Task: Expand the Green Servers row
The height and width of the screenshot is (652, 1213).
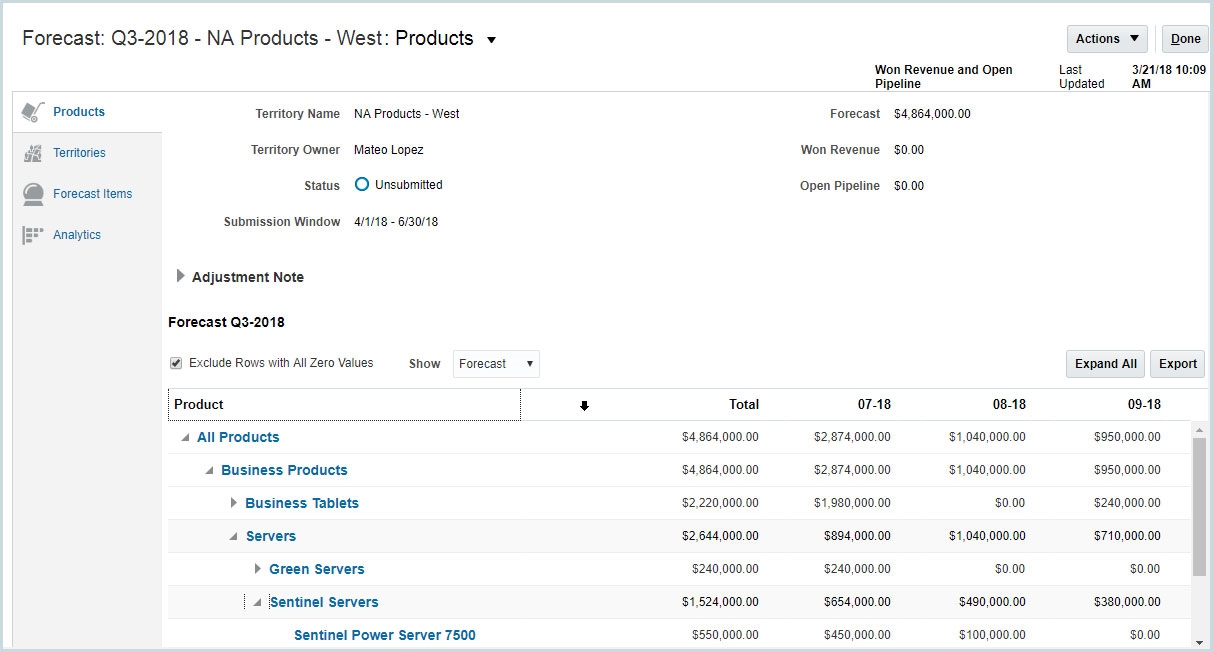Action: [258, 569]
